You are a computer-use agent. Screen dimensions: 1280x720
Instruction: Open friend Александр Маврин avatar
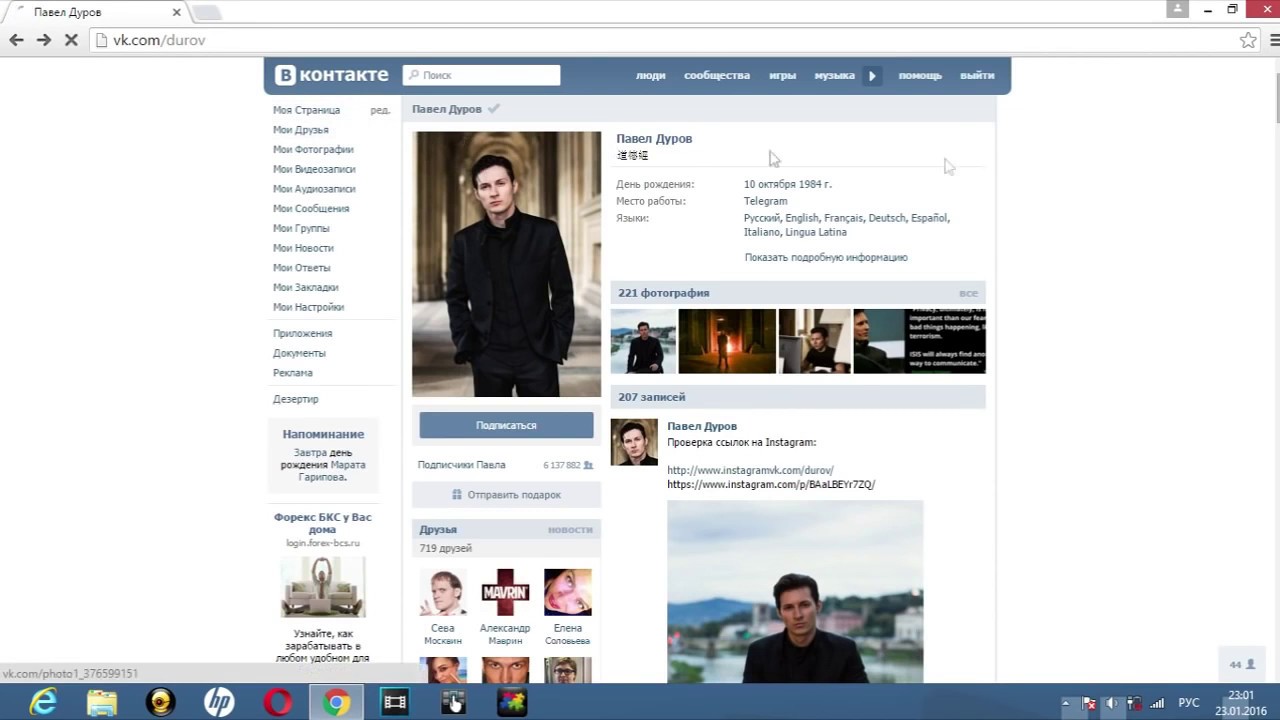505,593
